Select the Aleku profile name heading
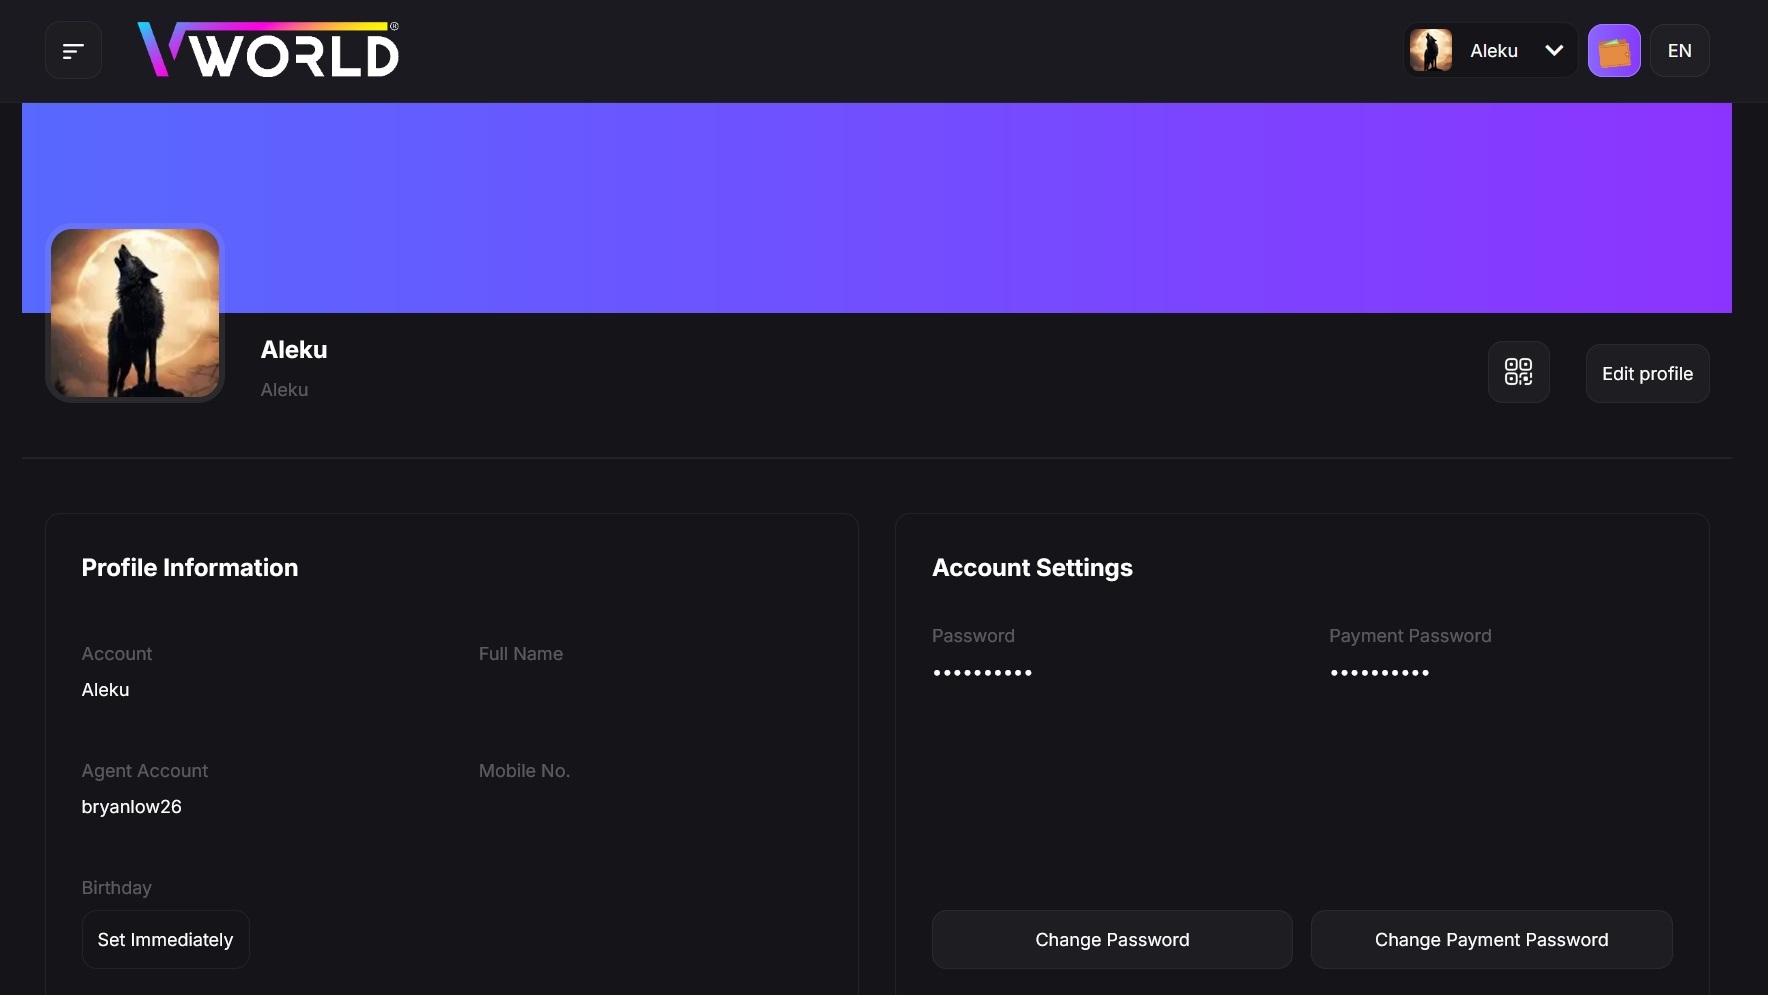Screen dimensions: 1768x995 (294, 350)
